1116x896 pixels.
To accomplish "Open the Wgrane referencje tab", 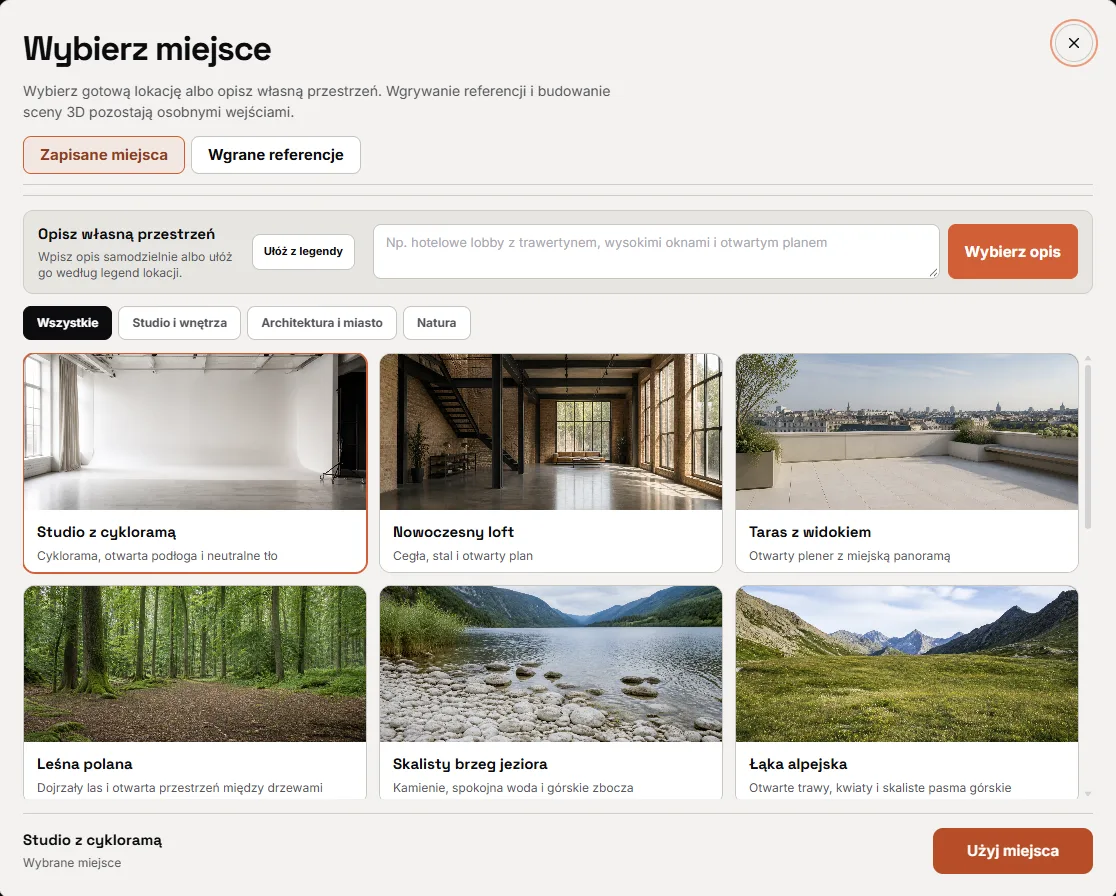I will [276, 155].
